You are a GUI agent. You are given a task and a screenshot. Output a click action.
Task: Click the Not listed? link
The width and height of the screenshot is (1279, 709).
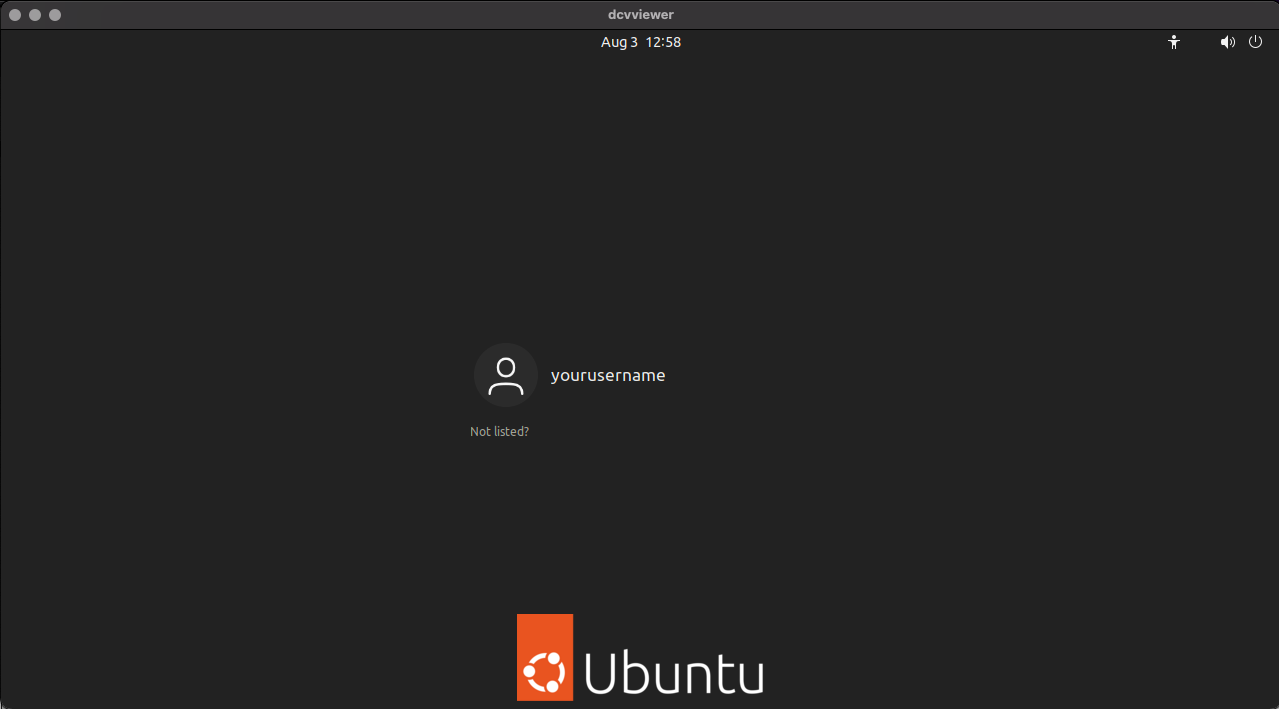coord(499,431)
